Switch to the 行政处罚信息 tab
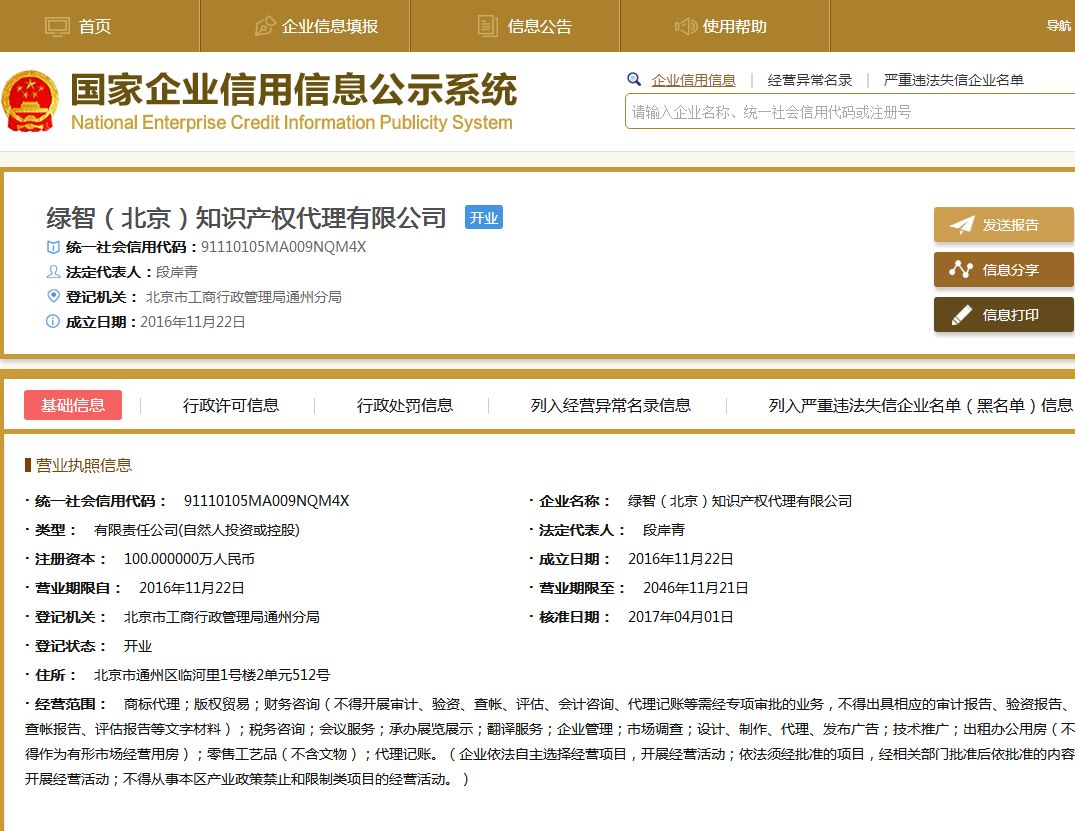Viewport: 1075px width, 831px height. (405, 405)
